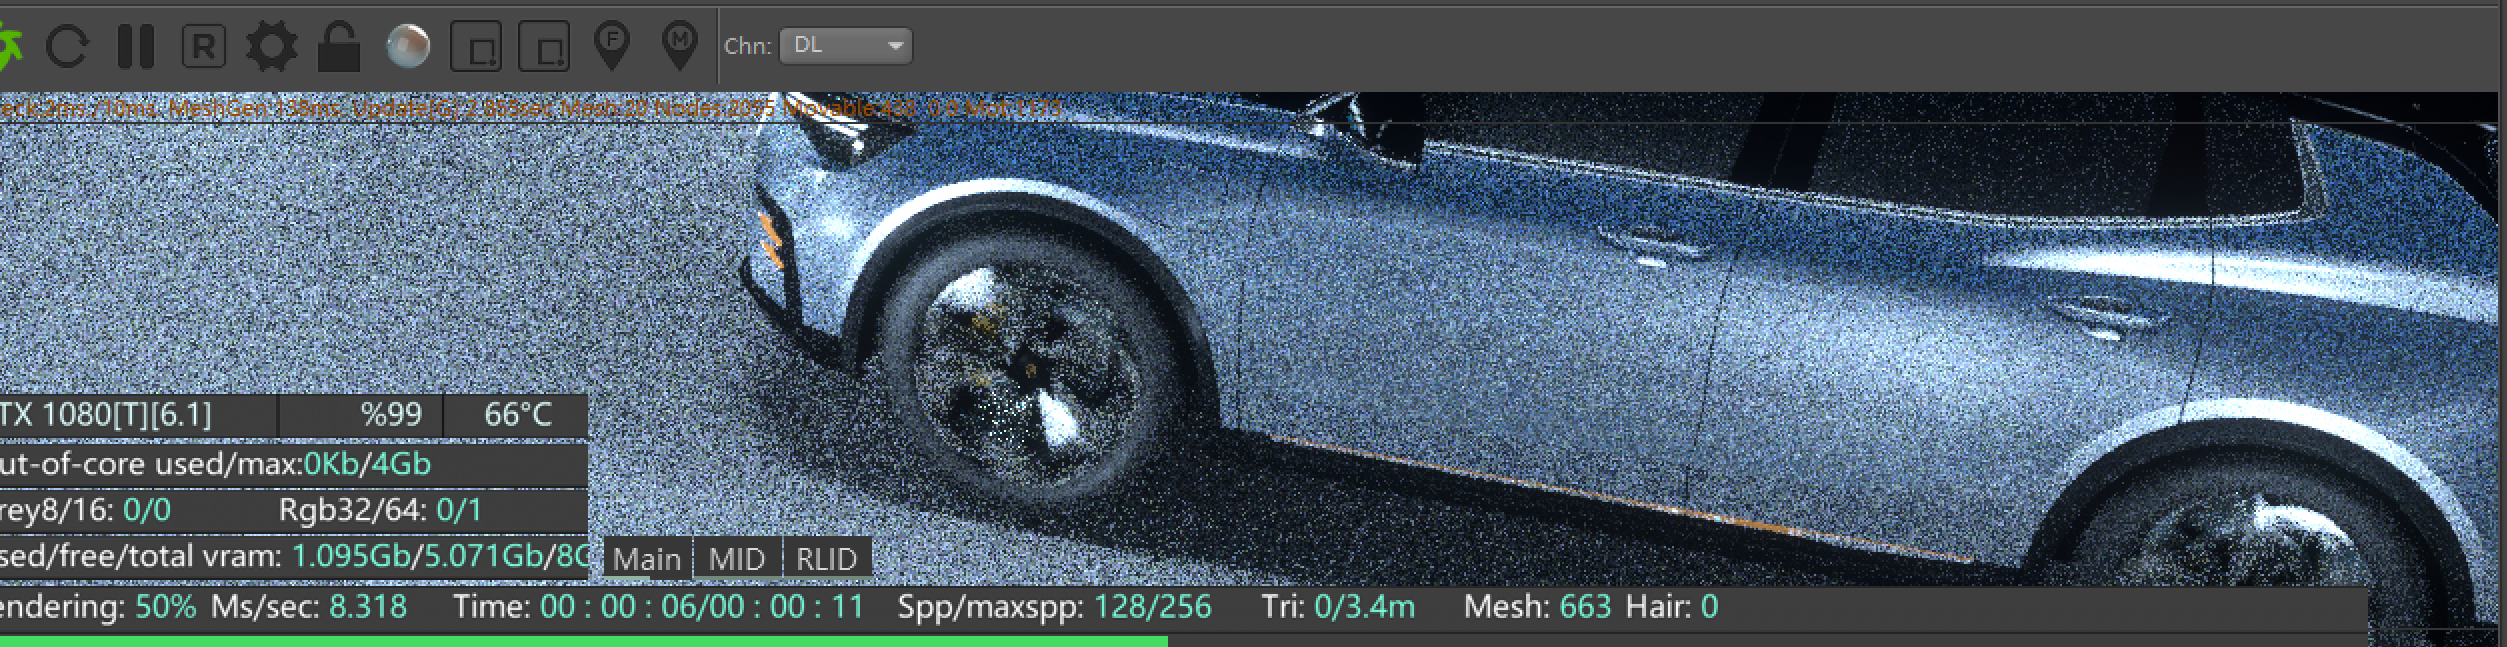Image resolution: width=2507 pixels, height=647 pixels.
Task: Click the Hair 0 count
Action: pyautogui.click(x=1672, y=606)
